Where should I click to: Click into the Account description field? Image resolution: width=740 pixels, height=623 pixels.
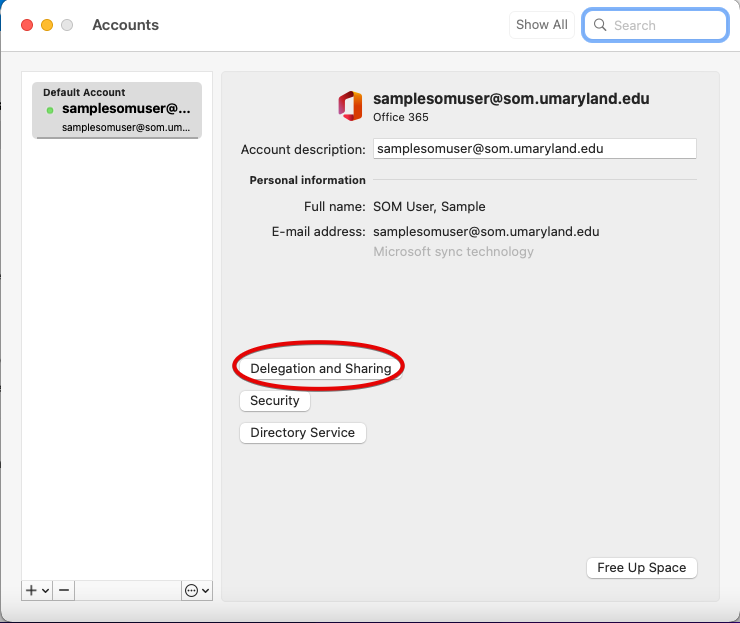534,149
